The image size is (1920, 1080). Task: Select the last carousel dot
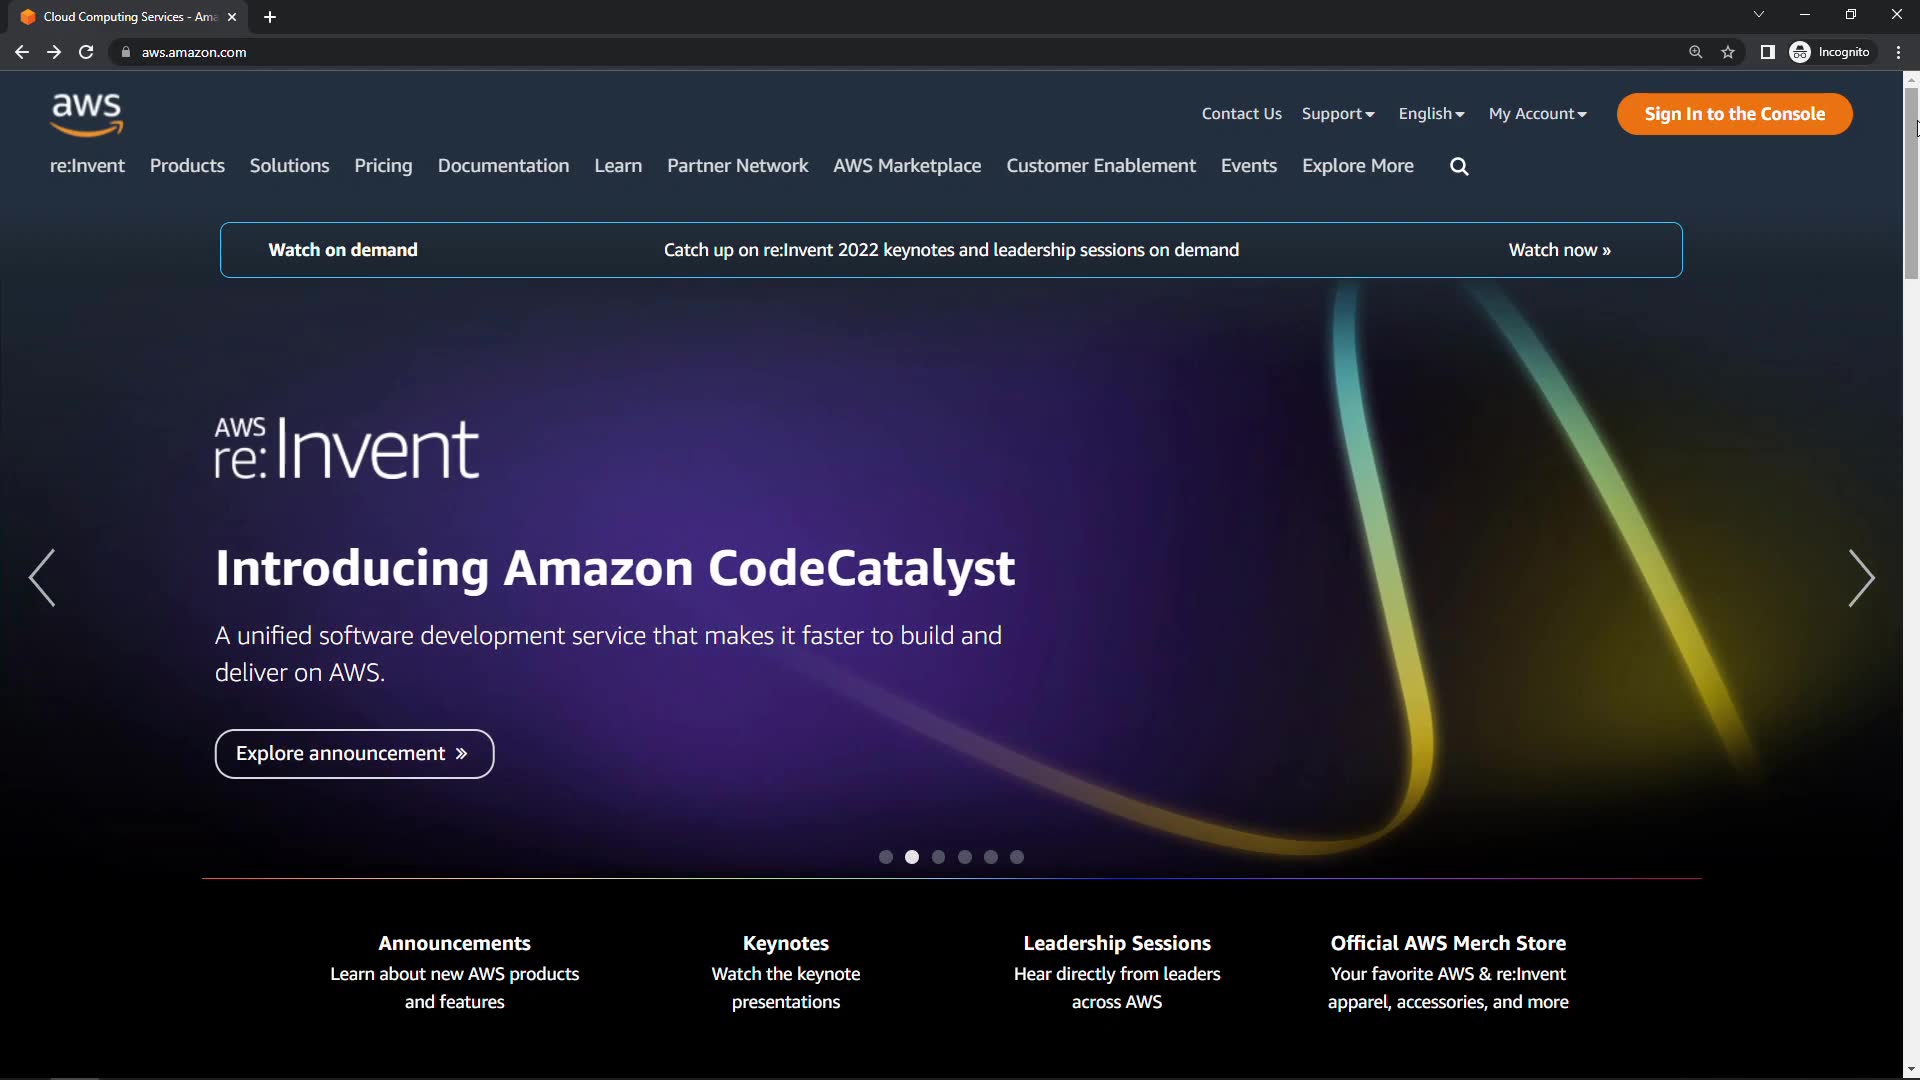1017,857
